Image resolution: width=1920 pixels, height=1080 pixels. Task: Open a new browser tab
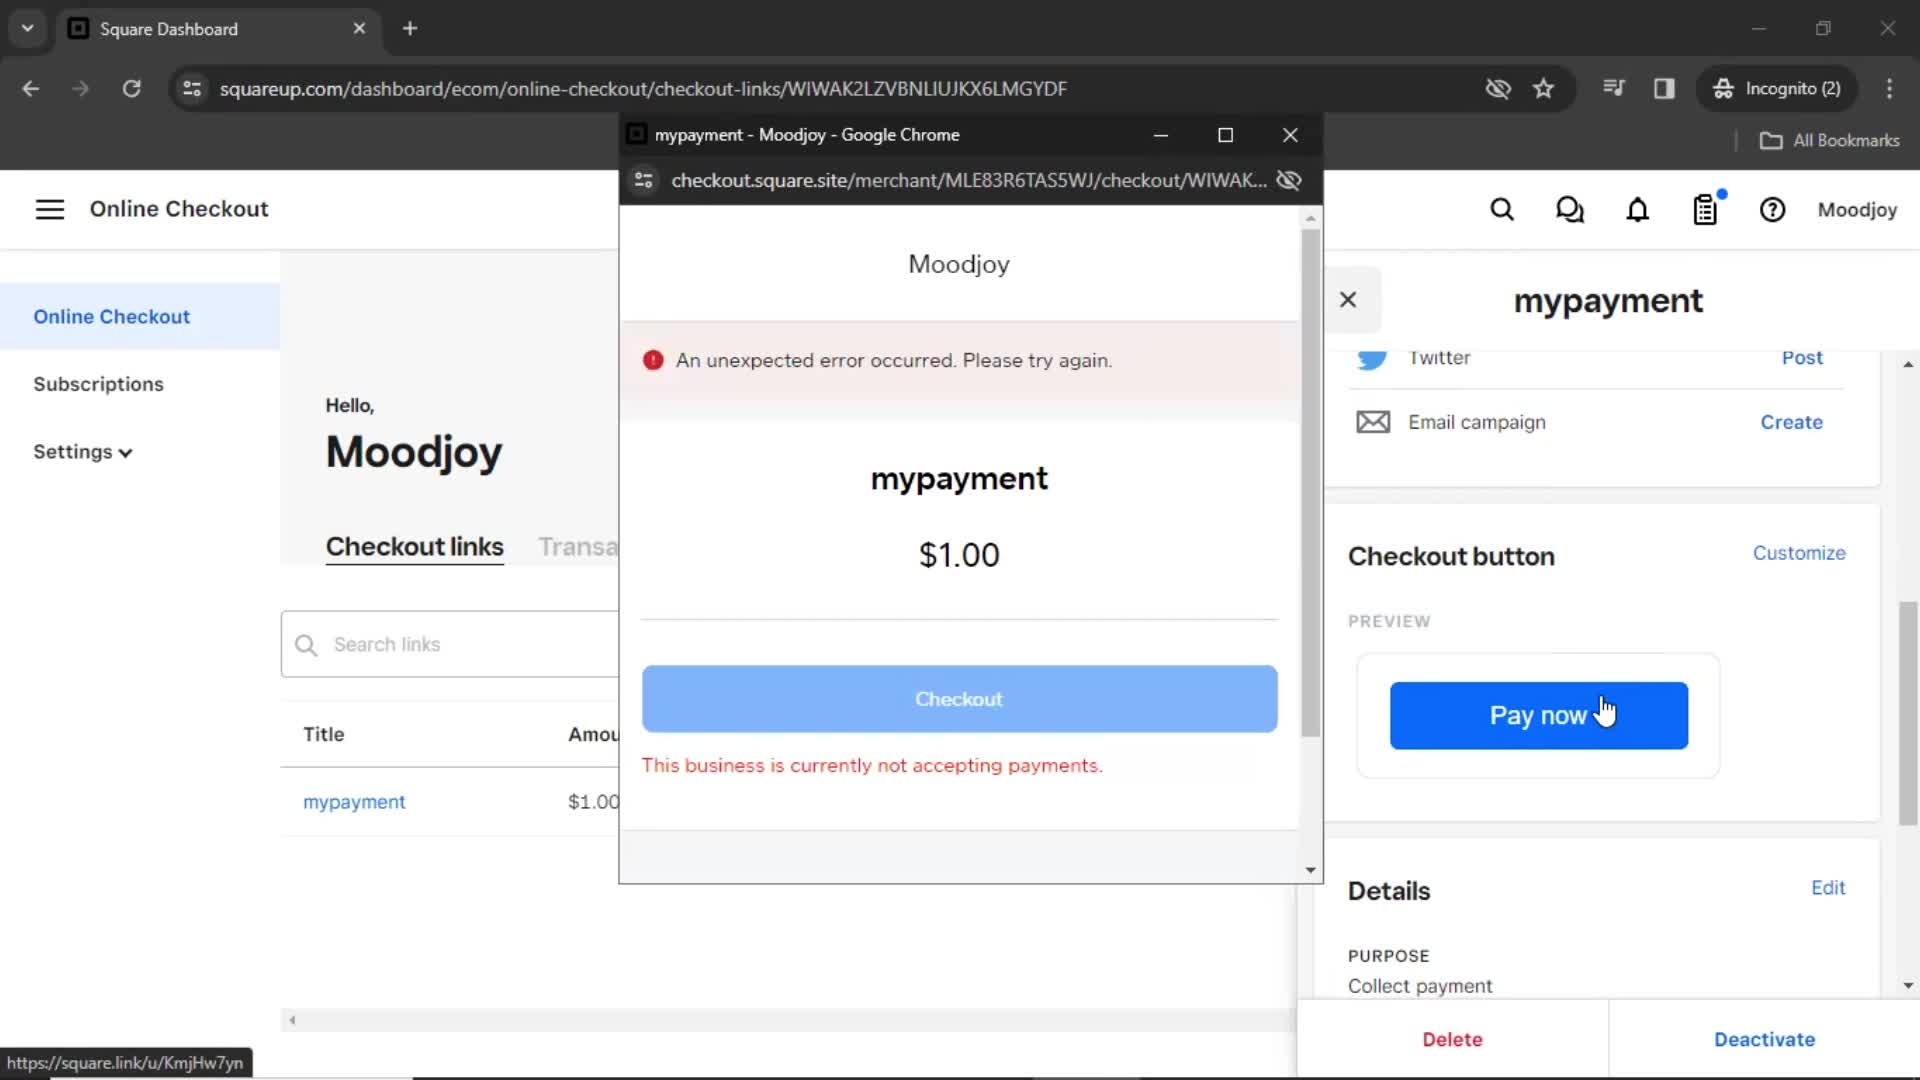(410, 29)
